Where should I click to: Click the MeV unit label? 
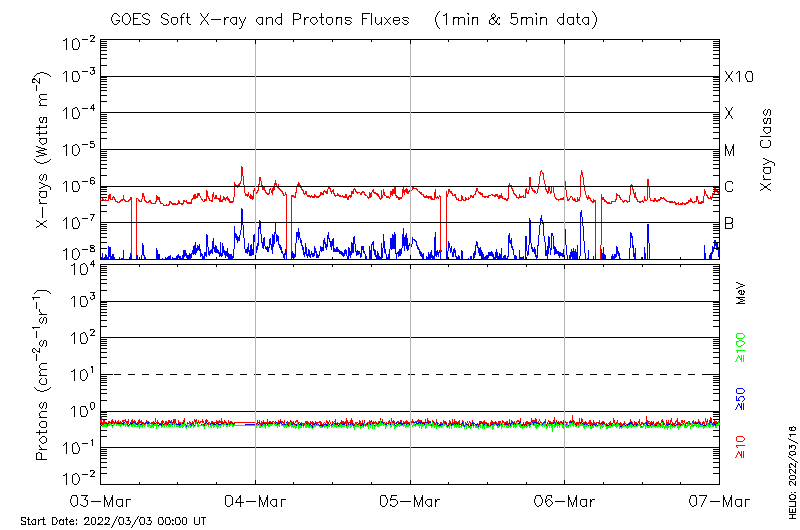click(741, 292)
